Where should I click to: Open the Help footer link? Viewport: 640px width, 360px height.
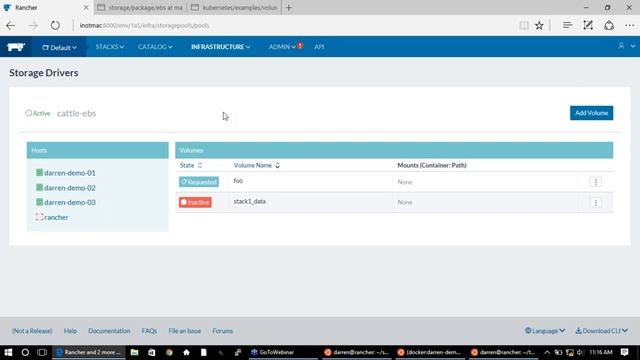click(70, 331)
